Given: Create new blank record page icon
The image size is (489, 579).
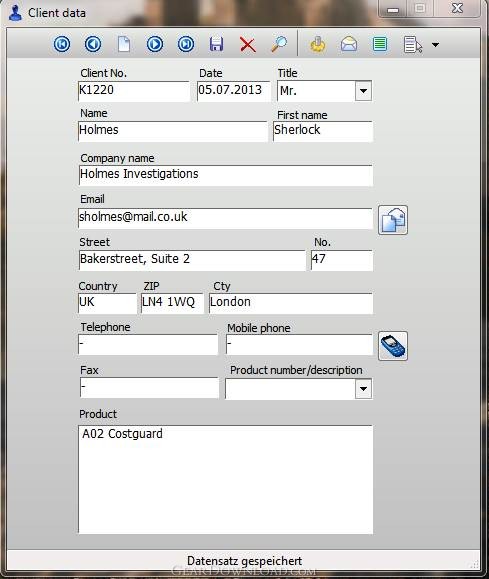Looking at the screenshot, I should coord(124,44).
